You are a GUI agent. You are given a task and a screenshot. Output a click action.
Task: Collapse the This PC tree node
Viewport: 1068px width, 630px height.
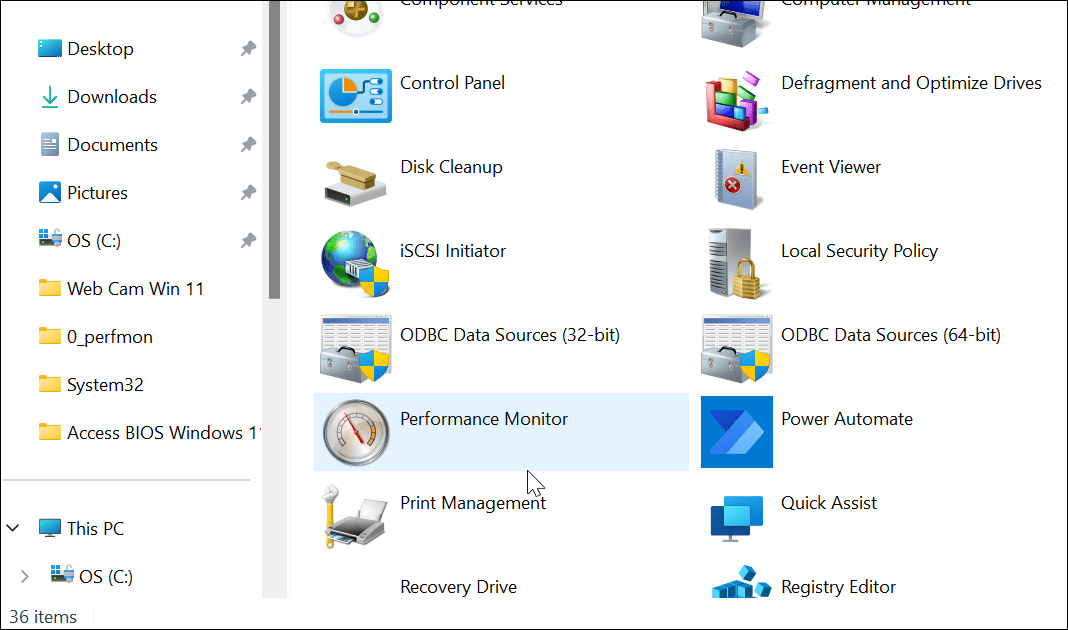(x=13, y=528)
